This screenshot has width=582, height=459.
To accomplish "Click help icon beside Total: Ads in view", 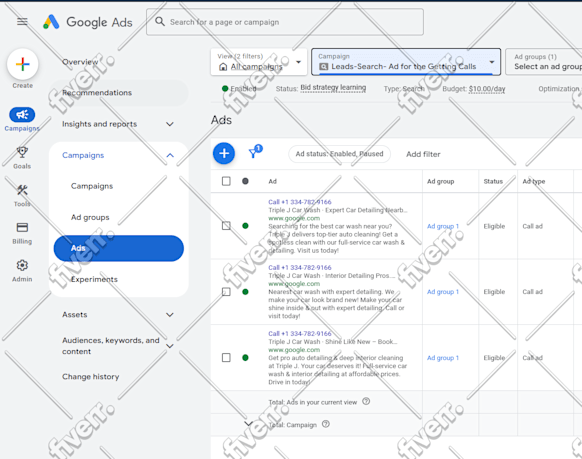I will coord(366,401).
